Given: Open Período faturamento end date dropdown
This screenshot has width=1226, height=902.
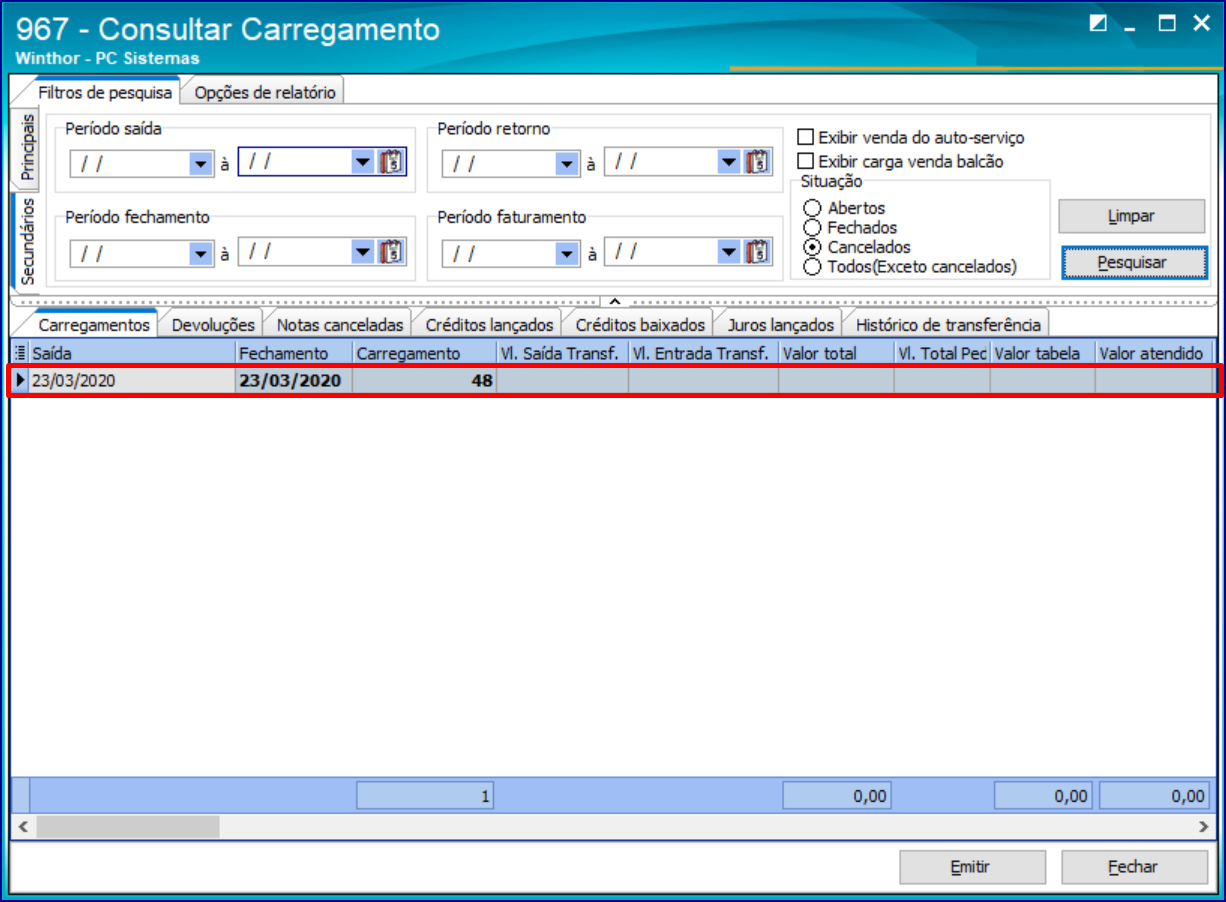Looking at the screenshot, I should 730,252.
